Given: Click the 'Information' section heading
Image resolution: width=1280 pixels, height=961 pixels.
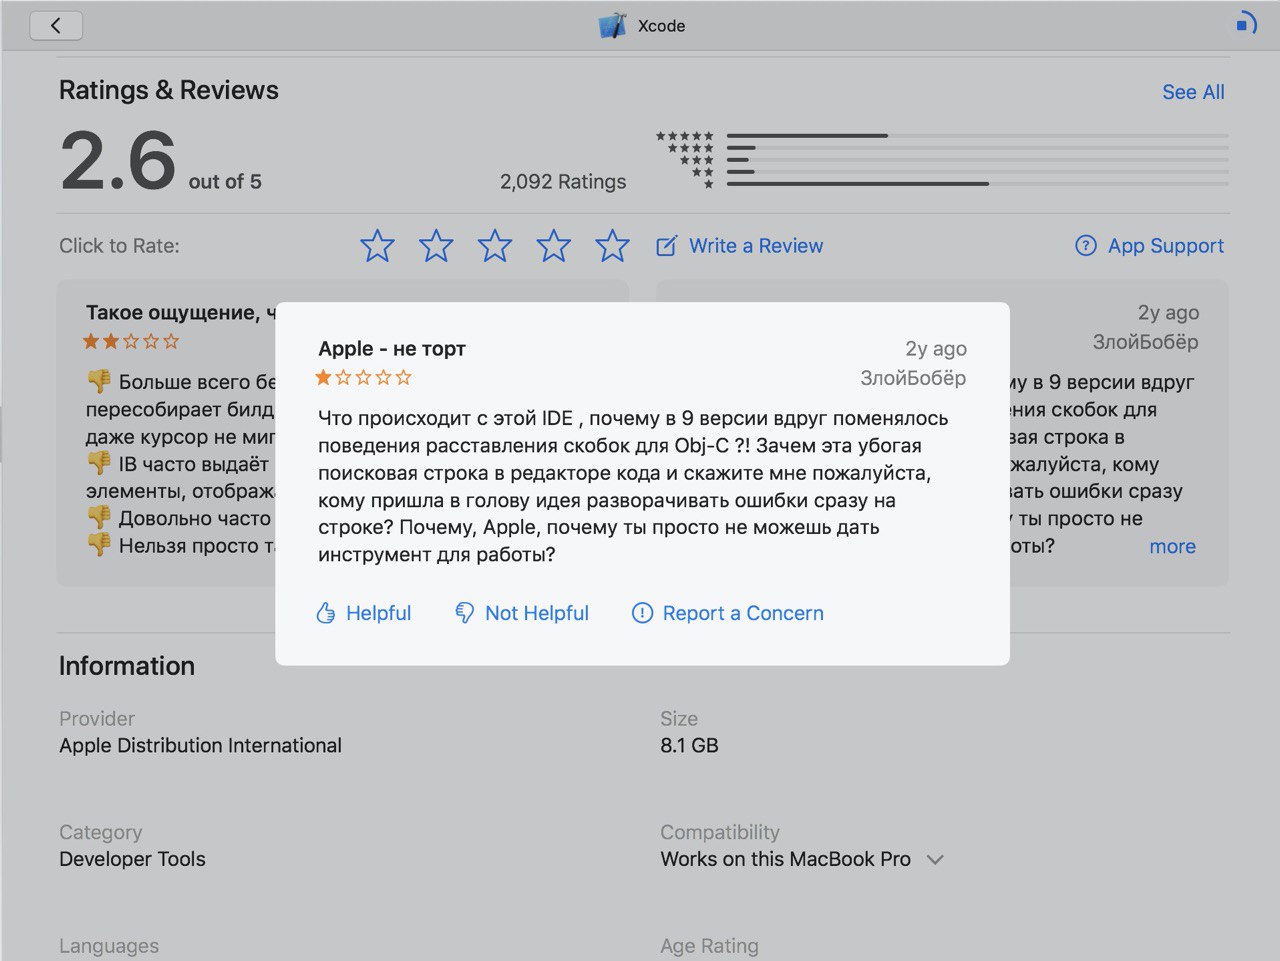Looking at the screenshot, I should click(x=127, y=666).
